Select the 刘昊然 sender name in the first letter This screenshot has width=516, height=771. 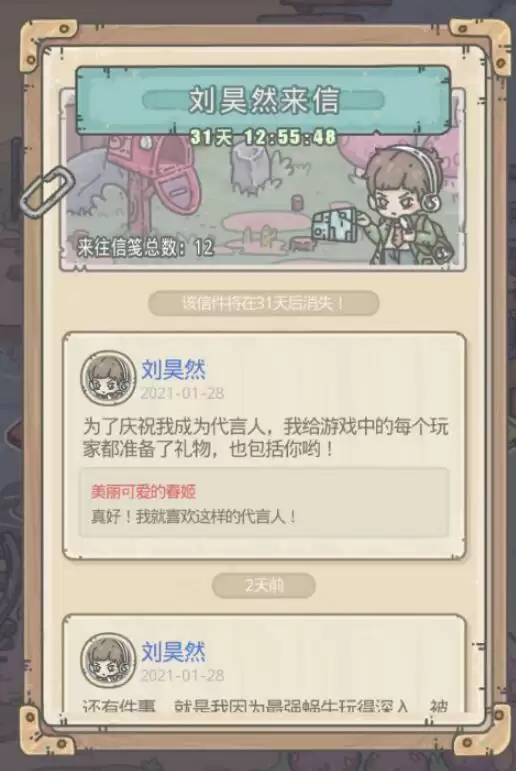point(174,370)
